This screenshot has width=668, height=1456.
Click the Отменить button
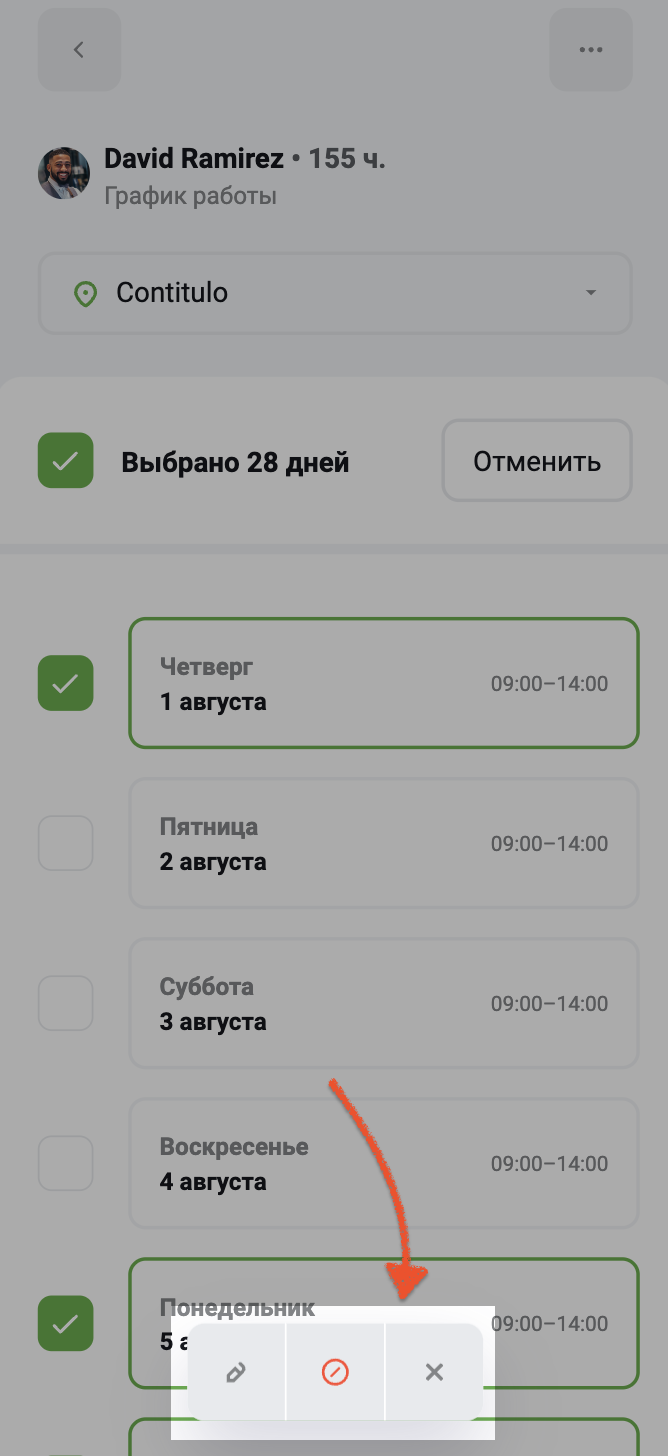pos(537,461)
